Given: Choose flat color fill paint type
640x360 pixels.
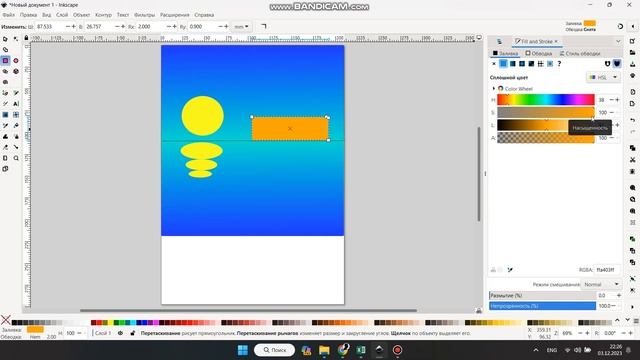Looking at the screenshot, I should (503, 64).
